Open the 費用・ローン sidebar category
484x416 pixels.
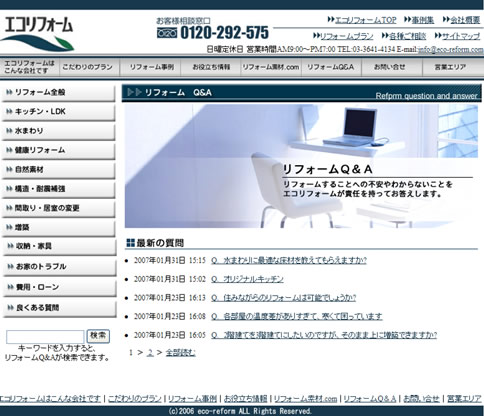(x=59, y=287)
